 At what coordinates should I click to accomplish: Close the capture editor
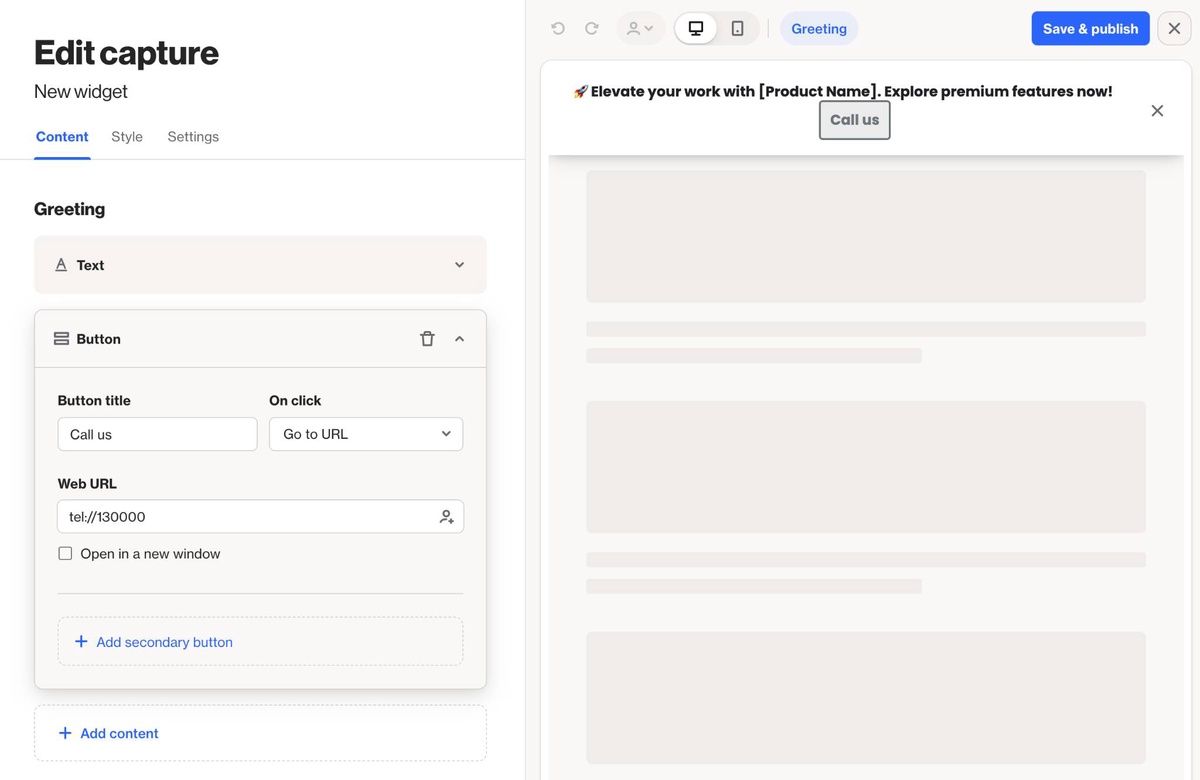[x=1175, y=29]
